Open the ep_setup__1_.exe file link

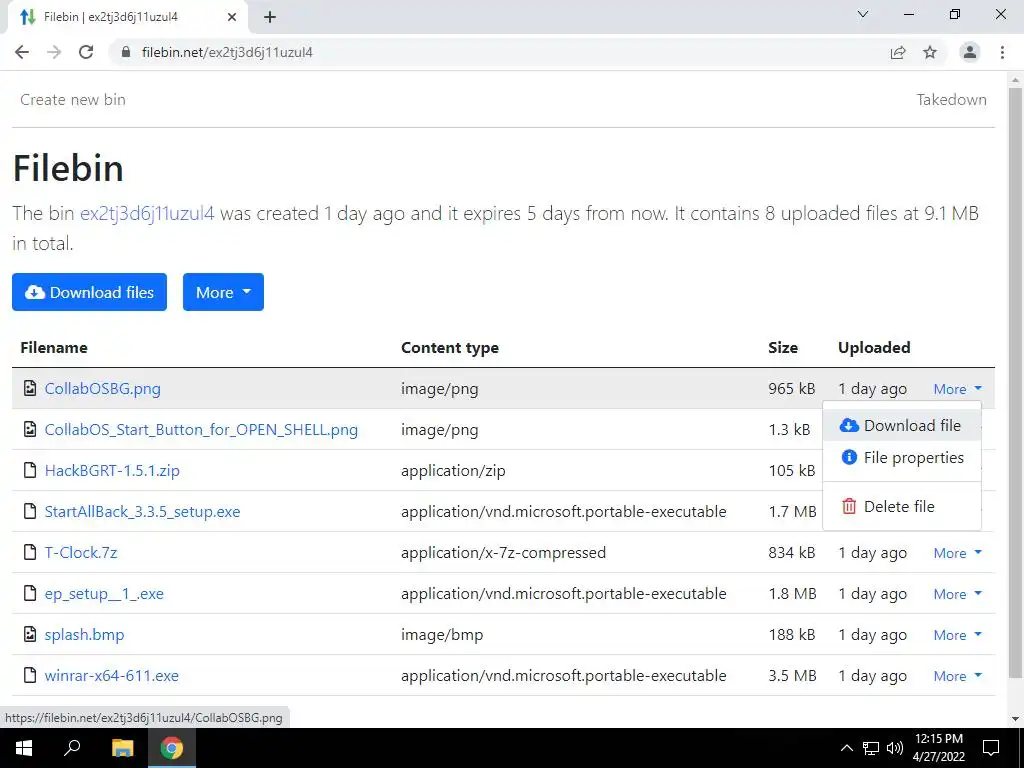pyautogui.click(x=104, y=594)
